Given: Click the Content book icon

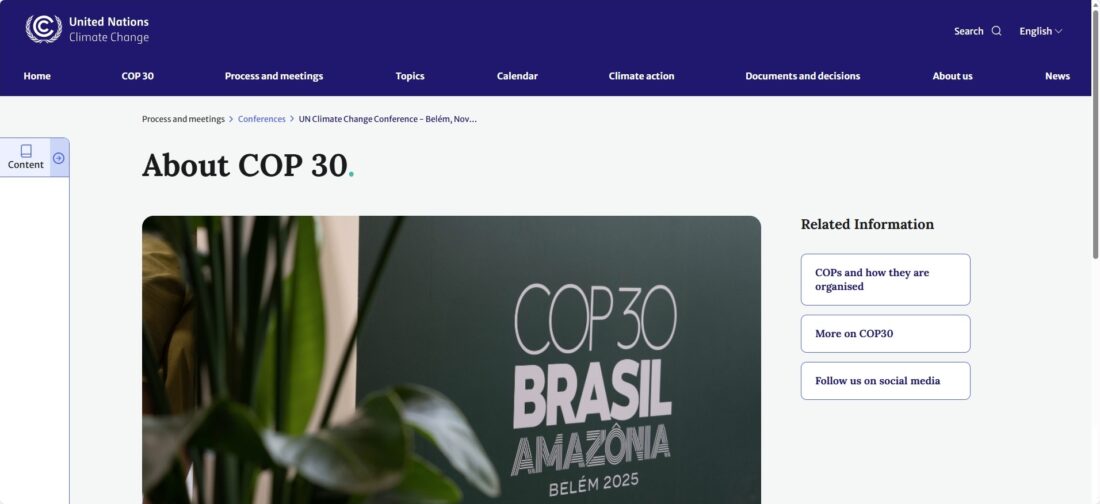Looking at the screenshot, I should pos(26,151).
